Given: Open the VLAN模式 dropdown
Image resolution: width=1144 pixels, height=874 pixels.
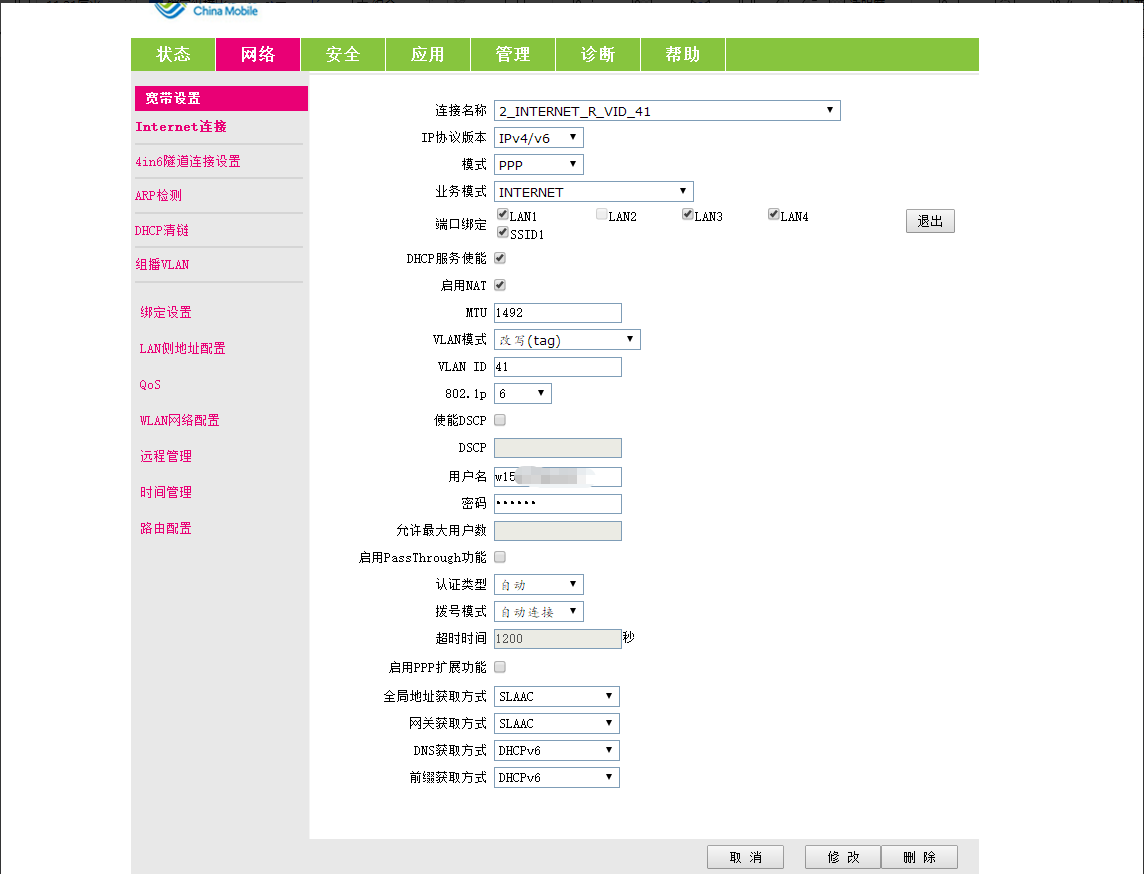Looking at the screenshot, I should (x=567, y=340).
